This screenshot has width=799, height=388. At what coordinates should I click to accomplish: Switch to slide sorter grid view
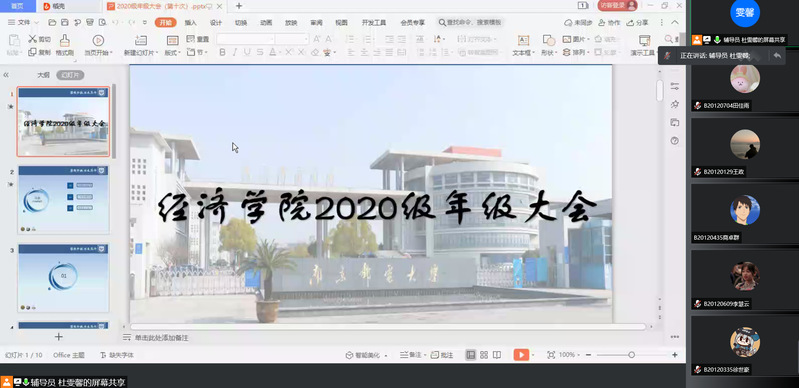[x=484, y=355]
